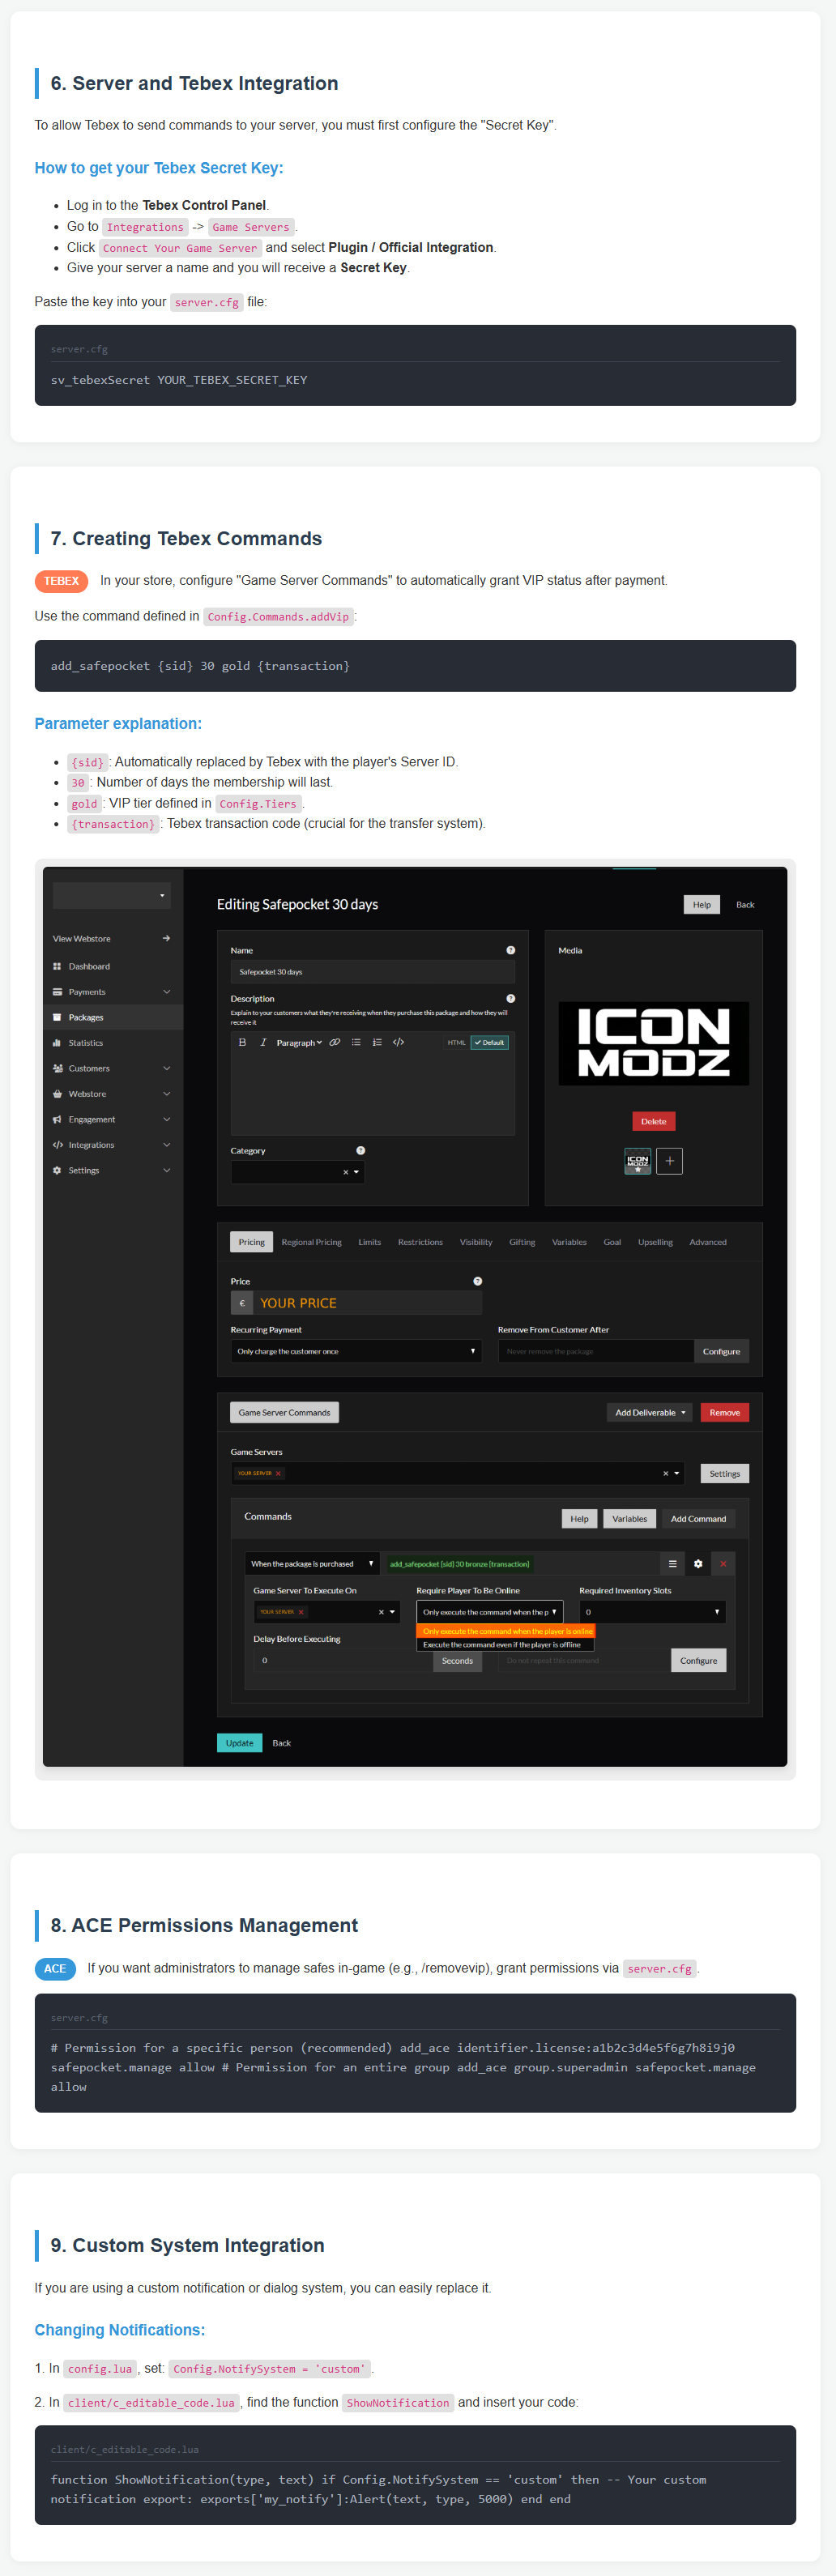Select the ICON MODZ media thumbnail
This screenshot has height=2576, width=836.
click(x=637, y=1161)
